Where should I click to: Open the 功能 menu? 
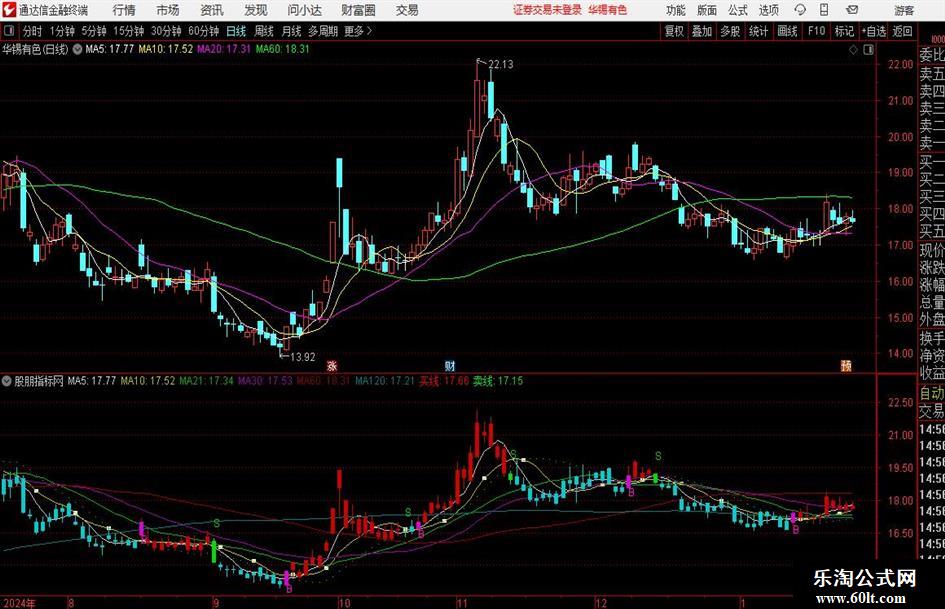(676, 10)
